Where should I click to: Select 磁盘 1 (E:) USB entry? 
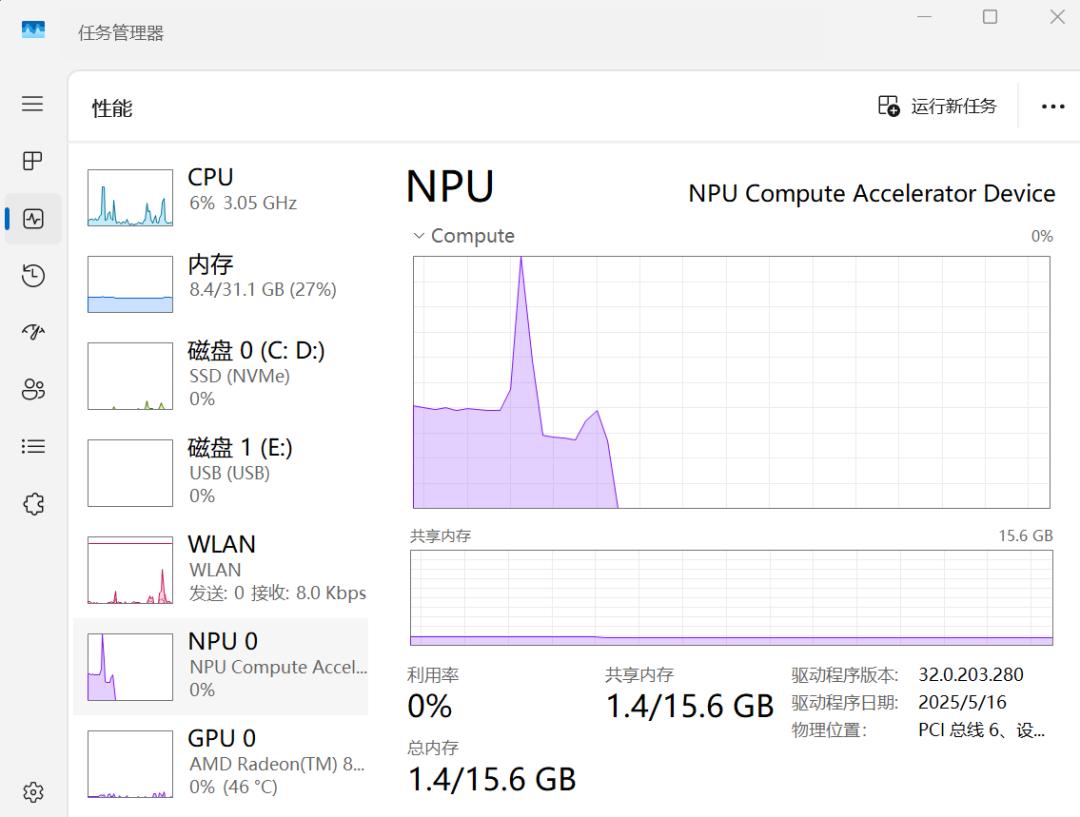click(x=220, y=473)
